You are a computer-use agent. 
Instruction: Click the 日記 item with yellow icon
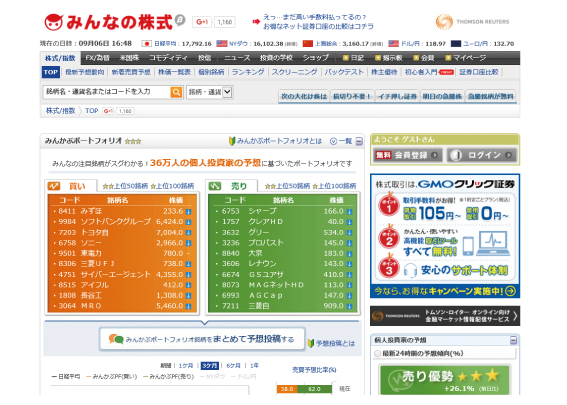[353, 58]
